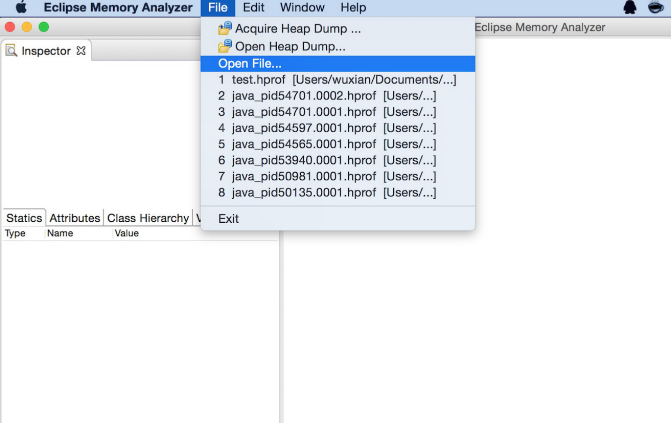Click the red close window button
This screenshot has height=424, width=671.
click(x=10, y=27)
